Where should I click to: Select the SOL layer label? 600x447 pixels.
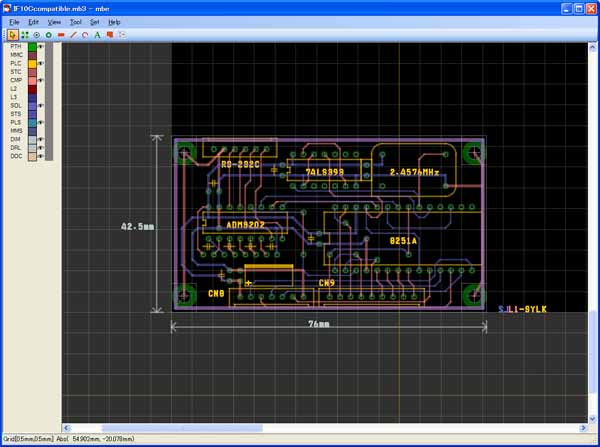coord(16,106)
